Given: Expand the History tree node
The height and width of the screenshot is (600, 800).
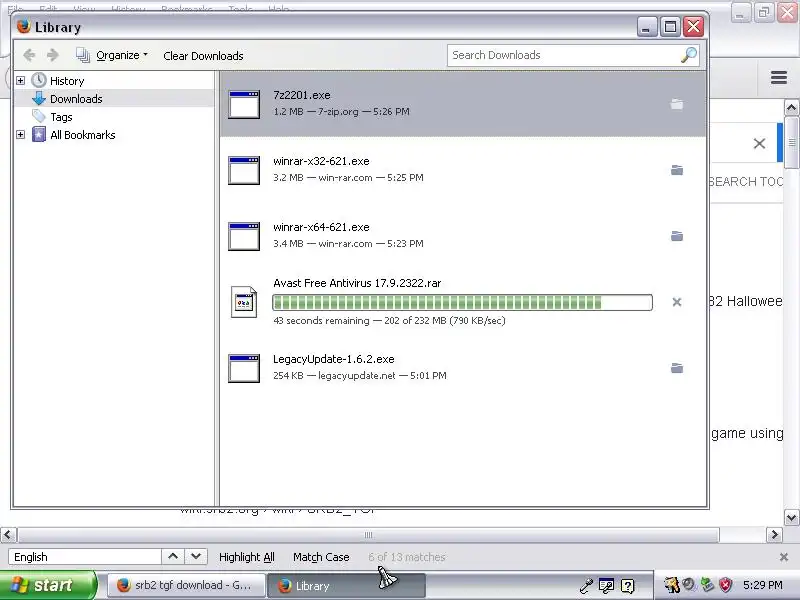Looking at the screenshot, I should point(20,81).
